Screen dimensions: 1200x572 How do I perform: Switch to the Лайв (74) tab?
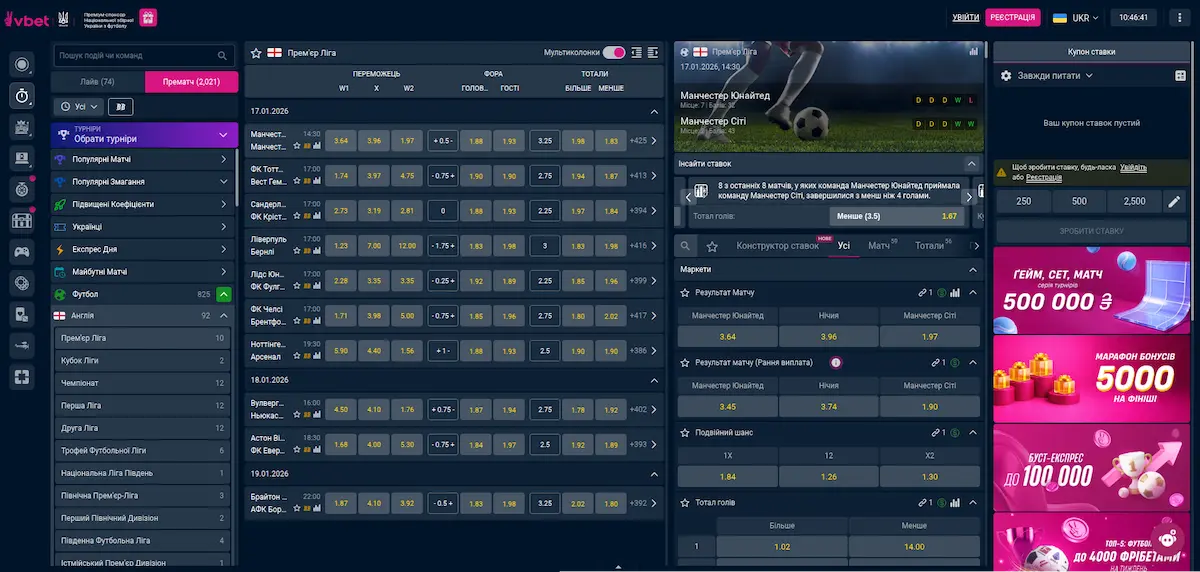[98, 82]
